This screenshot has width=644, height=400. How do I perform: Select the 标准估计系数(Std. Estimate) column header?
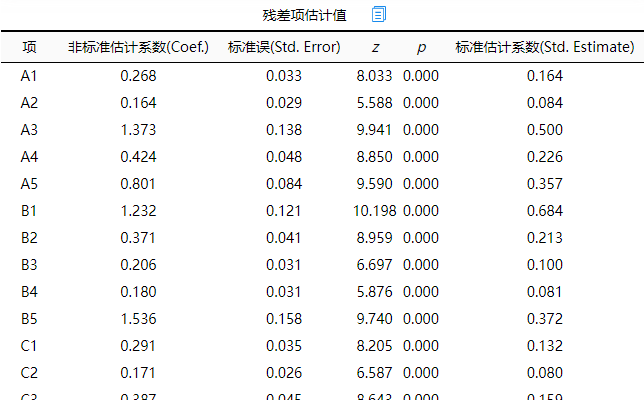point(544,47)
